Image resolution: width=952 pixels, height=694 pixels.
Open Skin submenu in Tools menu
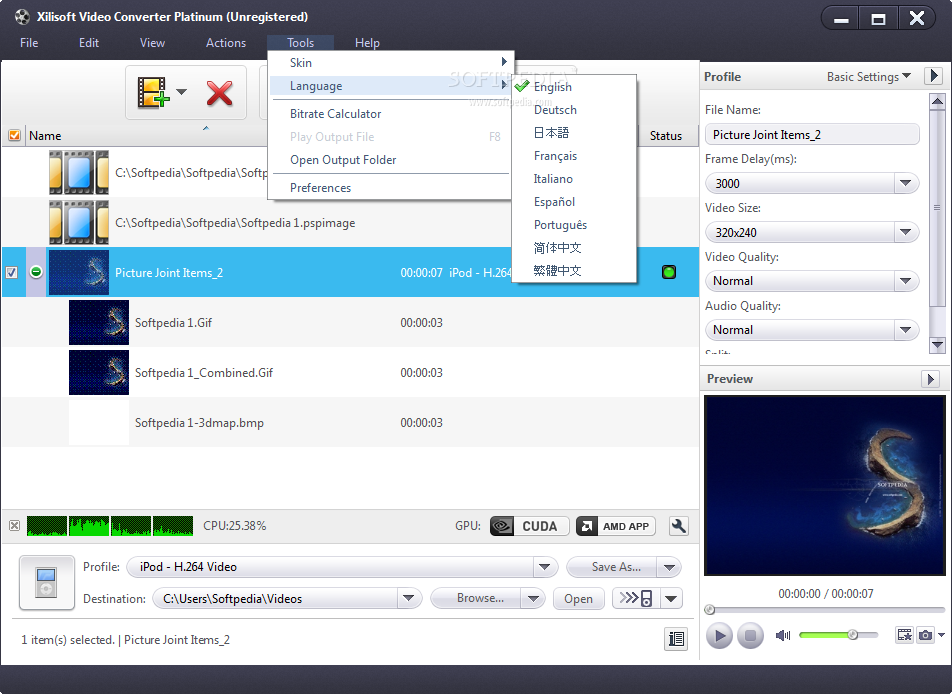(390, 63)
